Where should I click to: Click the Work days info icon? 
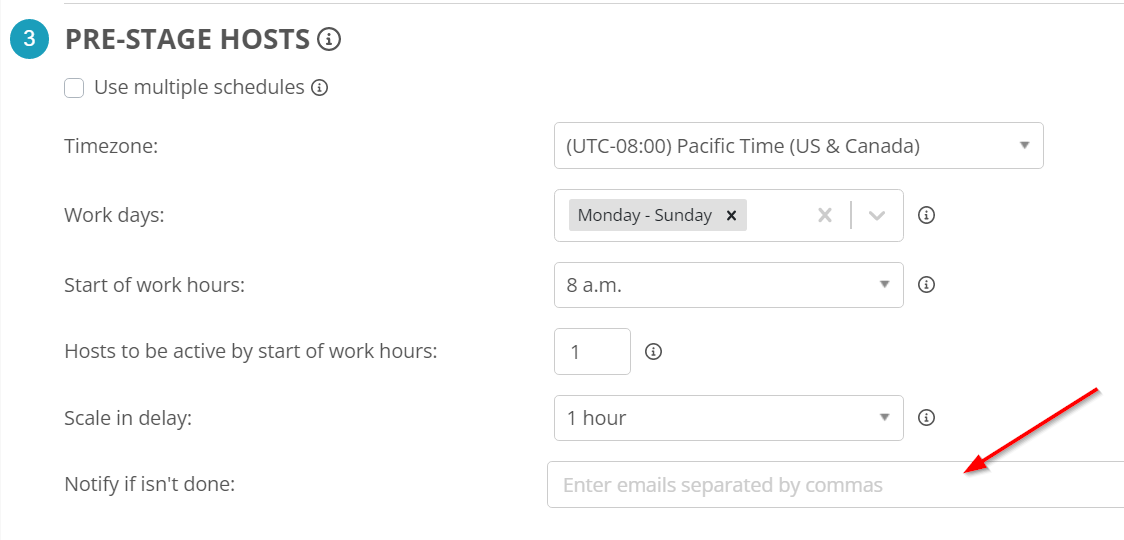(926, 215)
